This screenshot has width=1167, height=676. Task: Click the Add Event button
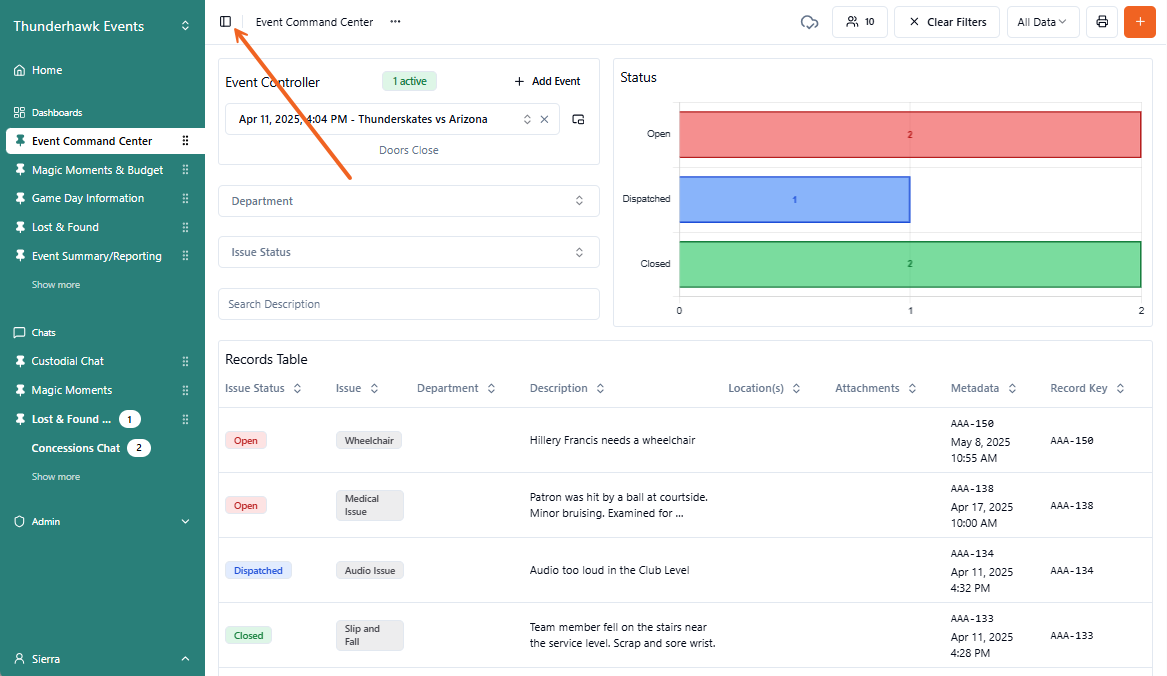(x=547, y=82)
